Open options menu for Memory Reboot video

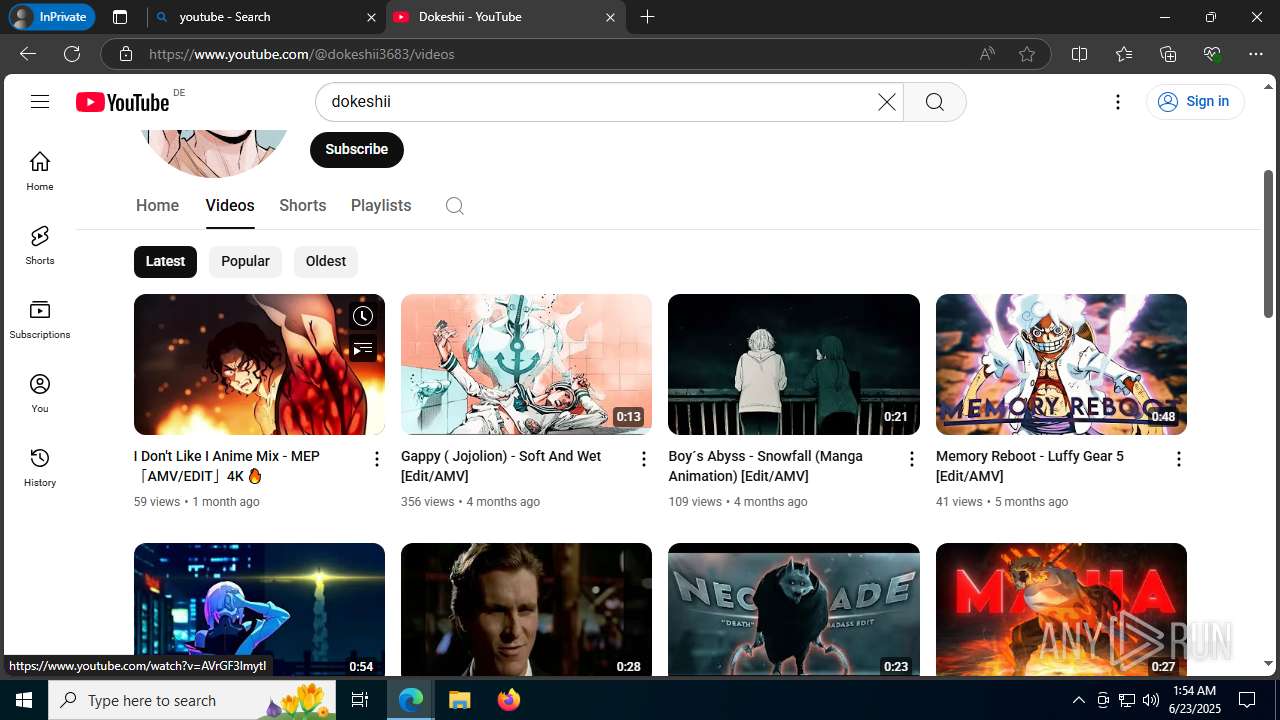1178,459
